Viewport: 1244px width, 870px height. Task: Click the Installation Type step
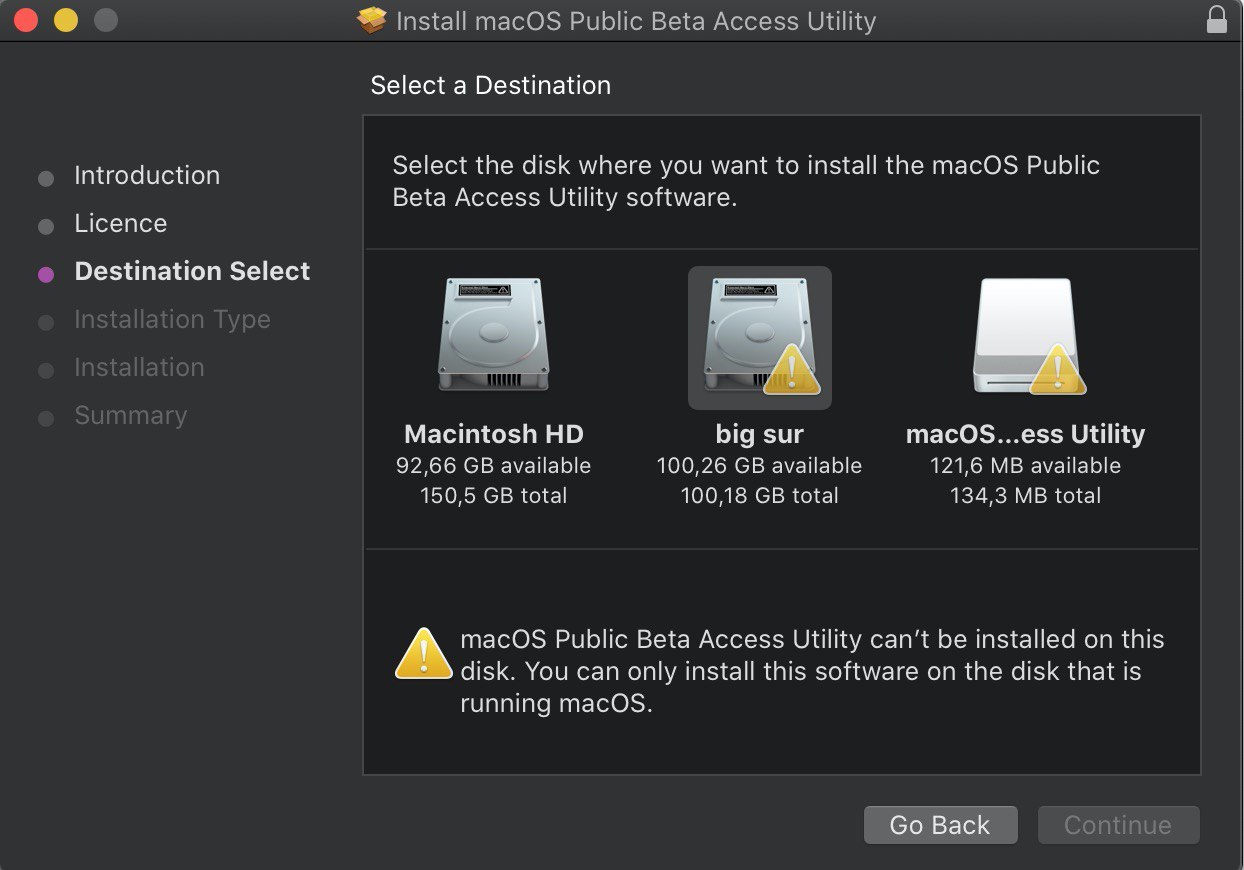(x=172, y=319)
